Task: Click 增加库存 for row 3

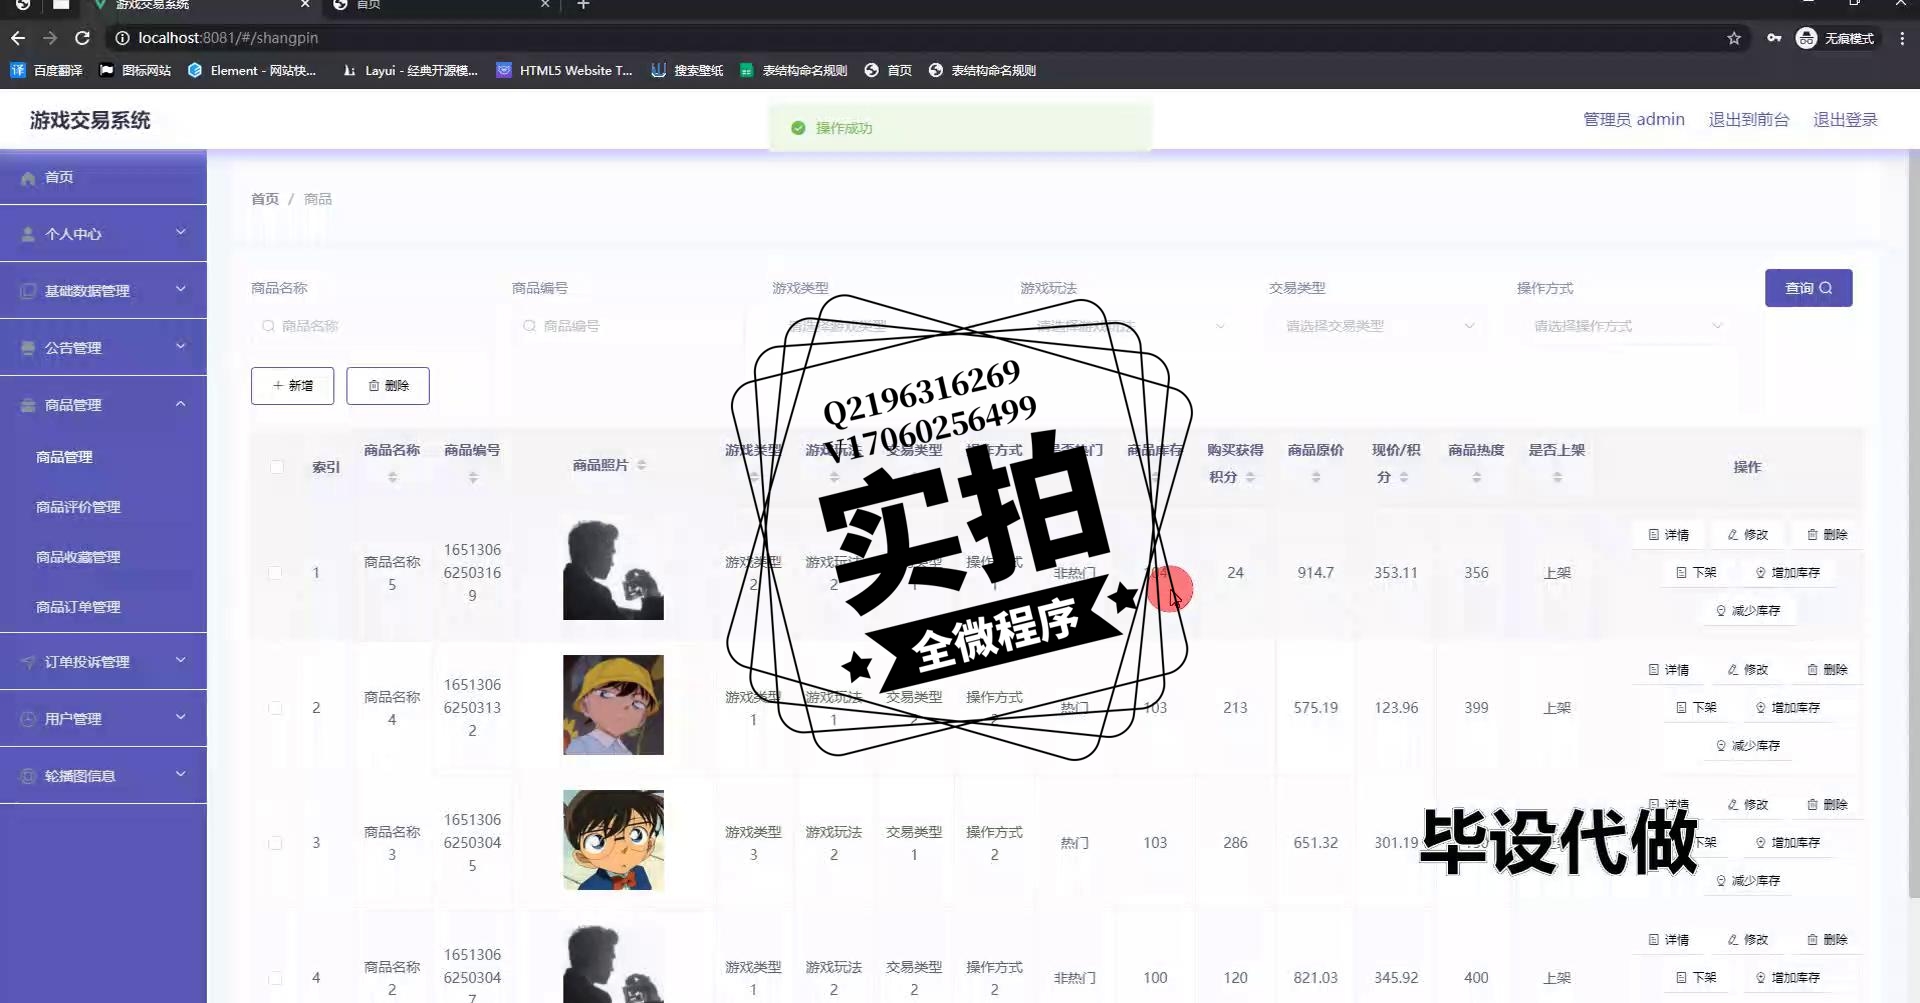Action: [x=1787, y=843]
